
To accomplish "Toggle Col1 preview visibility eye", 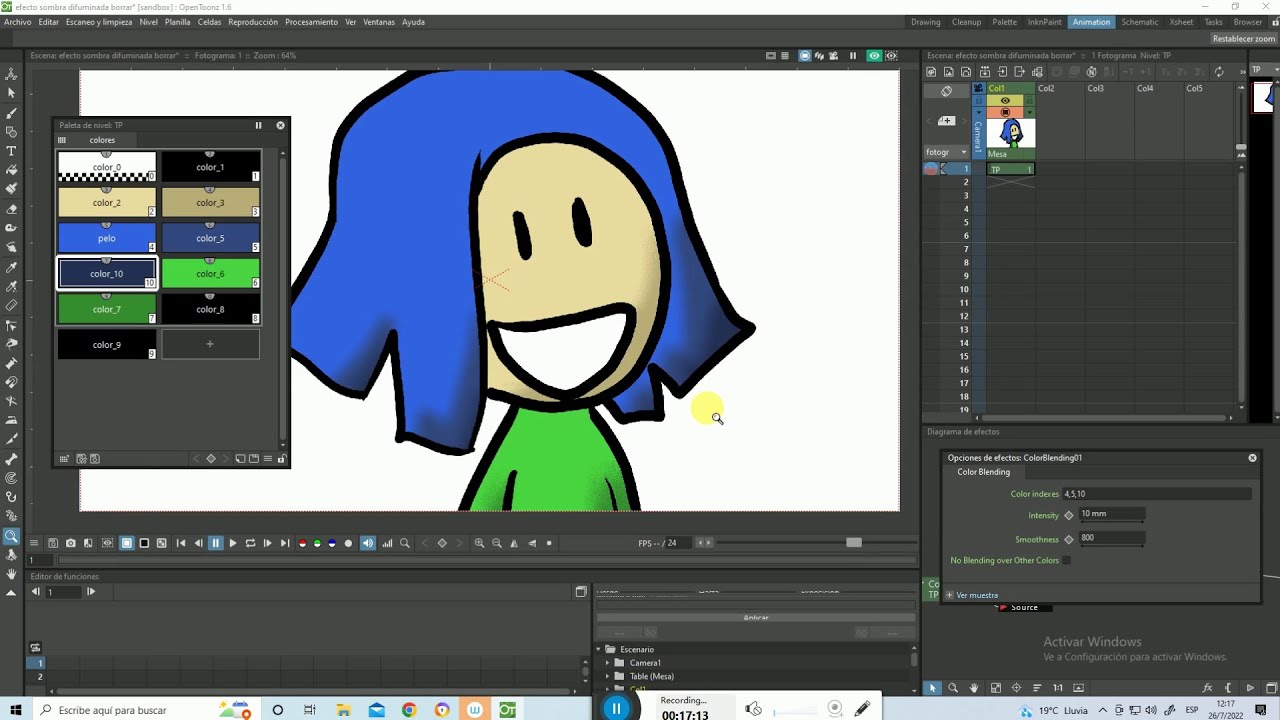I will (x=1005, y=100).
